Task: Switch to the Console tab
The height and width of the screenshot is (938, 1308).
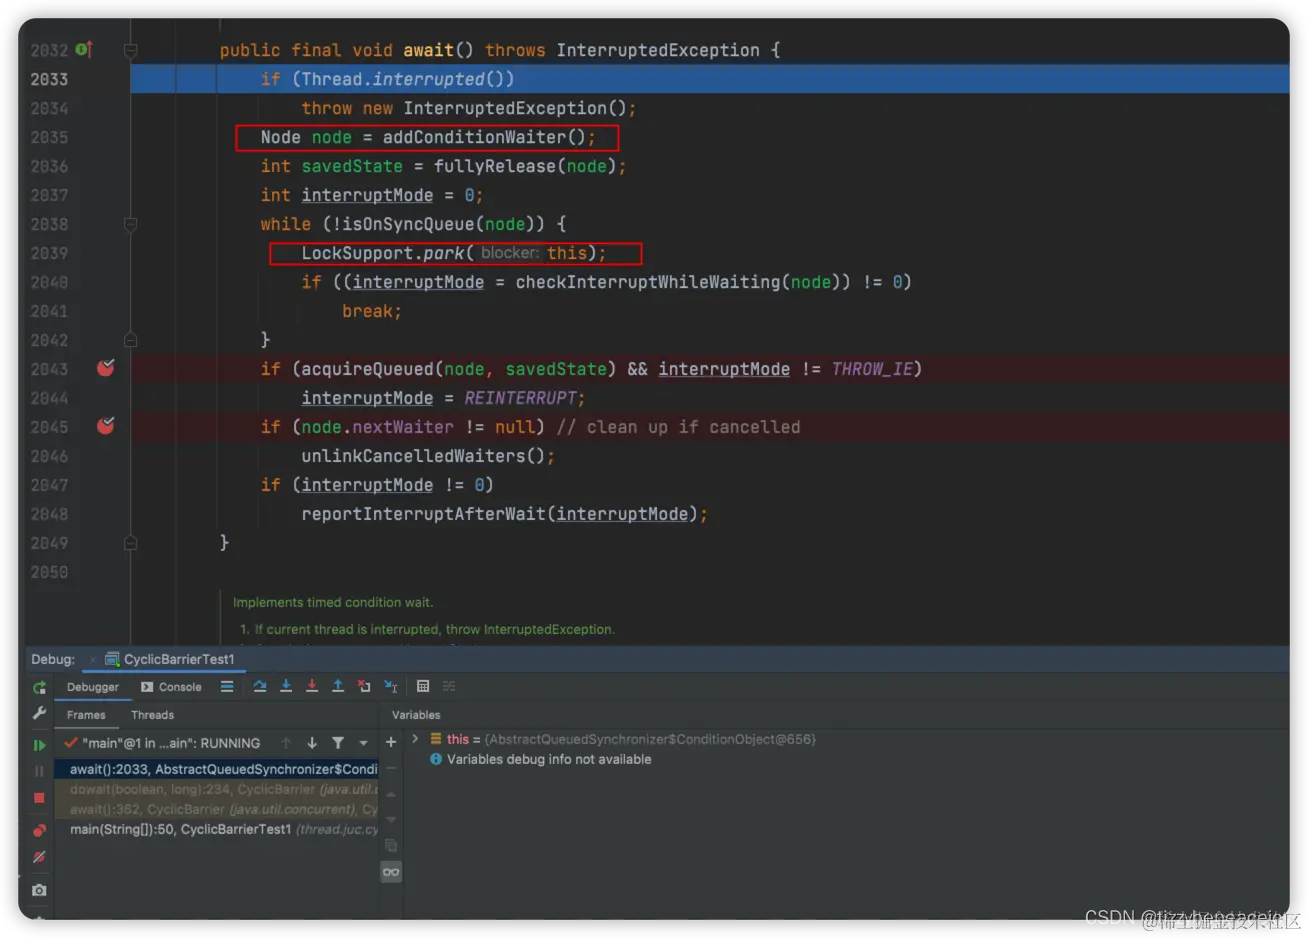Action: [x=171, y=687]
